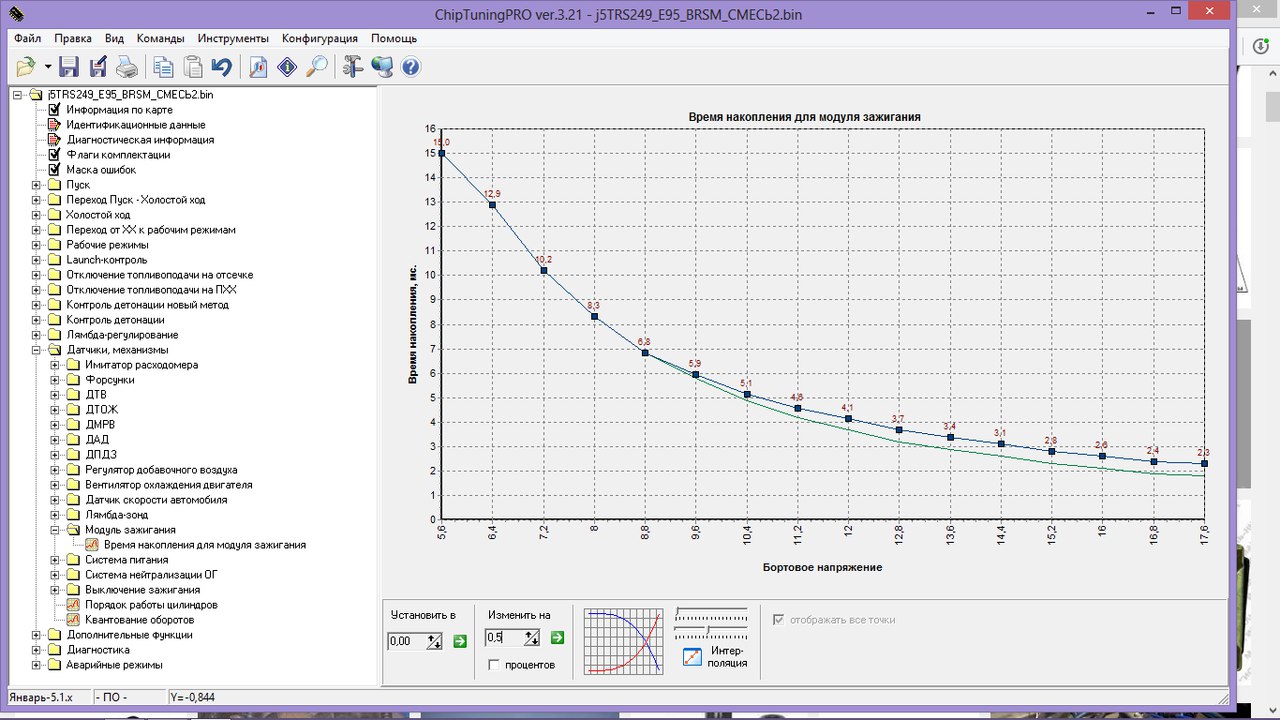1280x720 pixels.
Task: Expand the 'Рабочие режимы' folder
Action: point(37,245)
